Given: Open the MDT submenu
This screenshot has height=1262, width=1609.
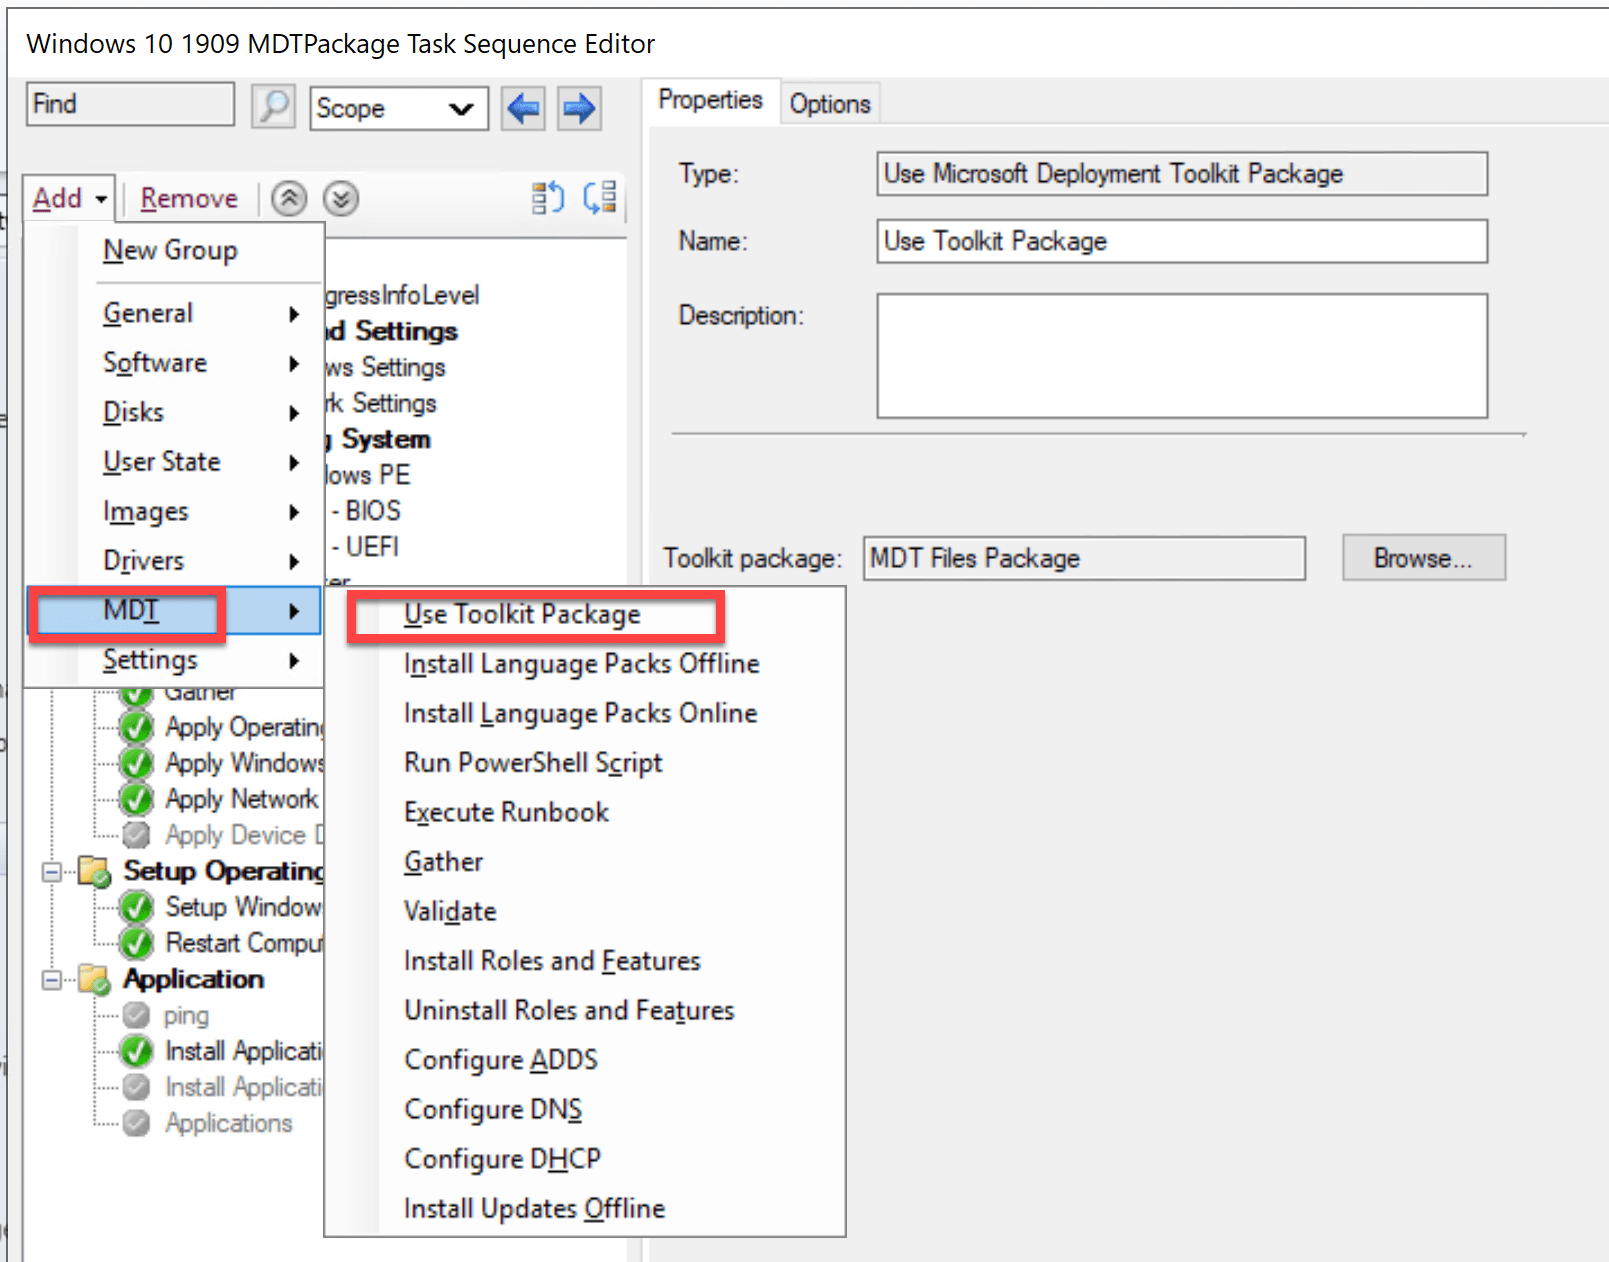Looking at the screenshot, I should 175,611.
